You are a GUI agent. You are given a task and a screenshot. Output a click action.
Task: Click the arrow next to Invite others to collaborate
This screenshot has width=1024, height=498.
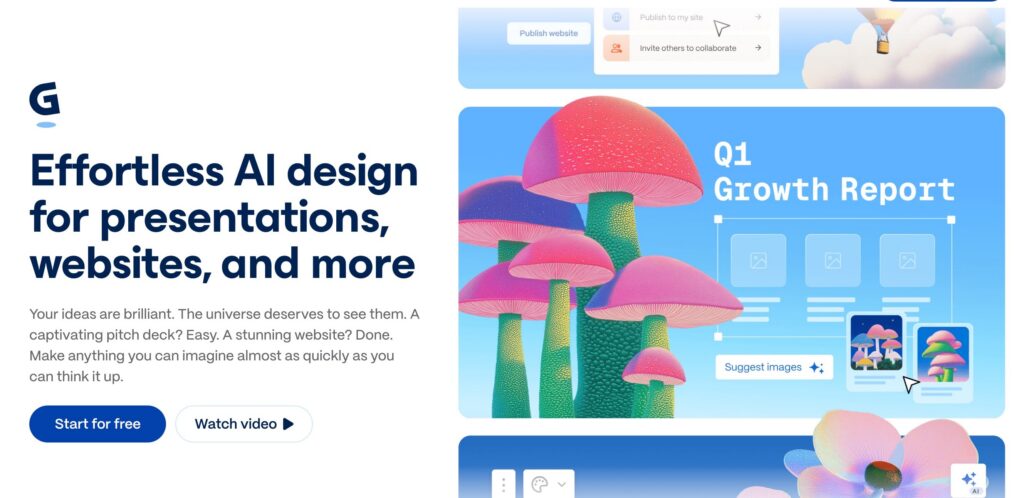(x=758, y=48)
